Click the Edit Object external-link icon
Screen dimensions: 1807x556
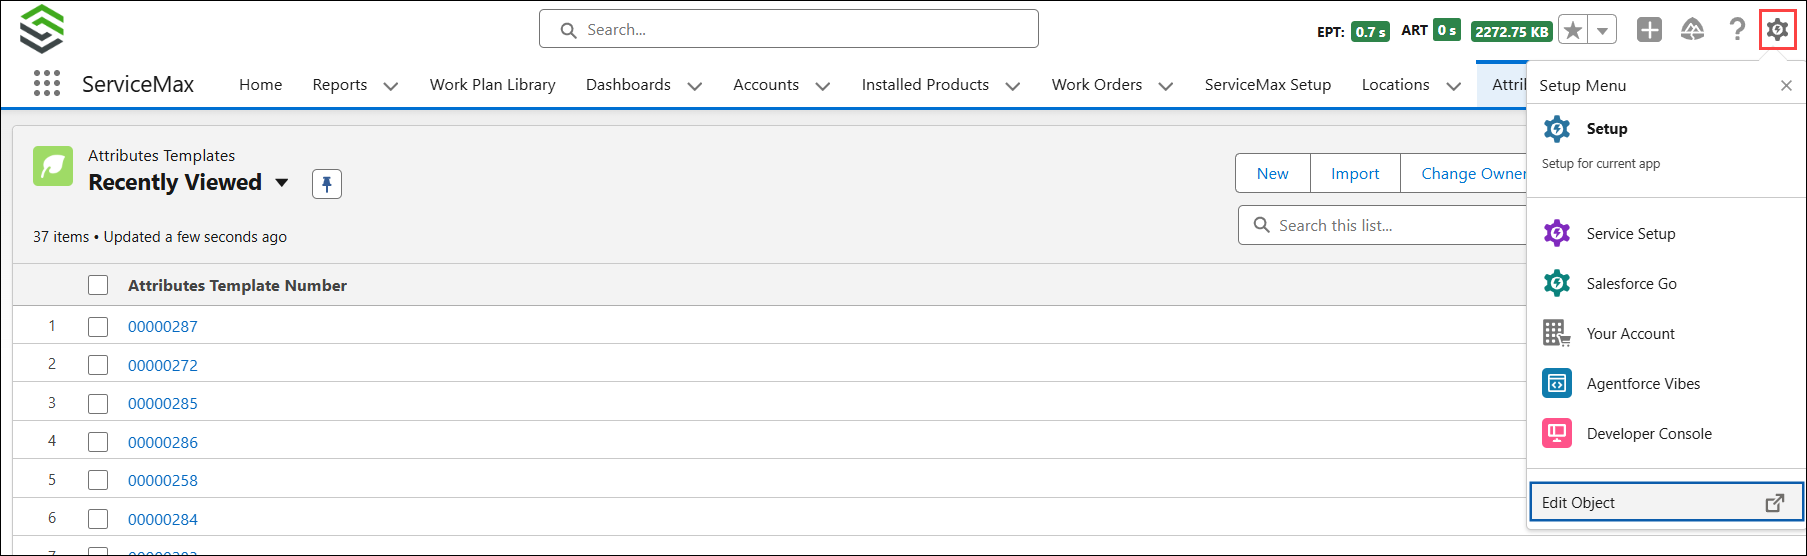(1775, 503)
